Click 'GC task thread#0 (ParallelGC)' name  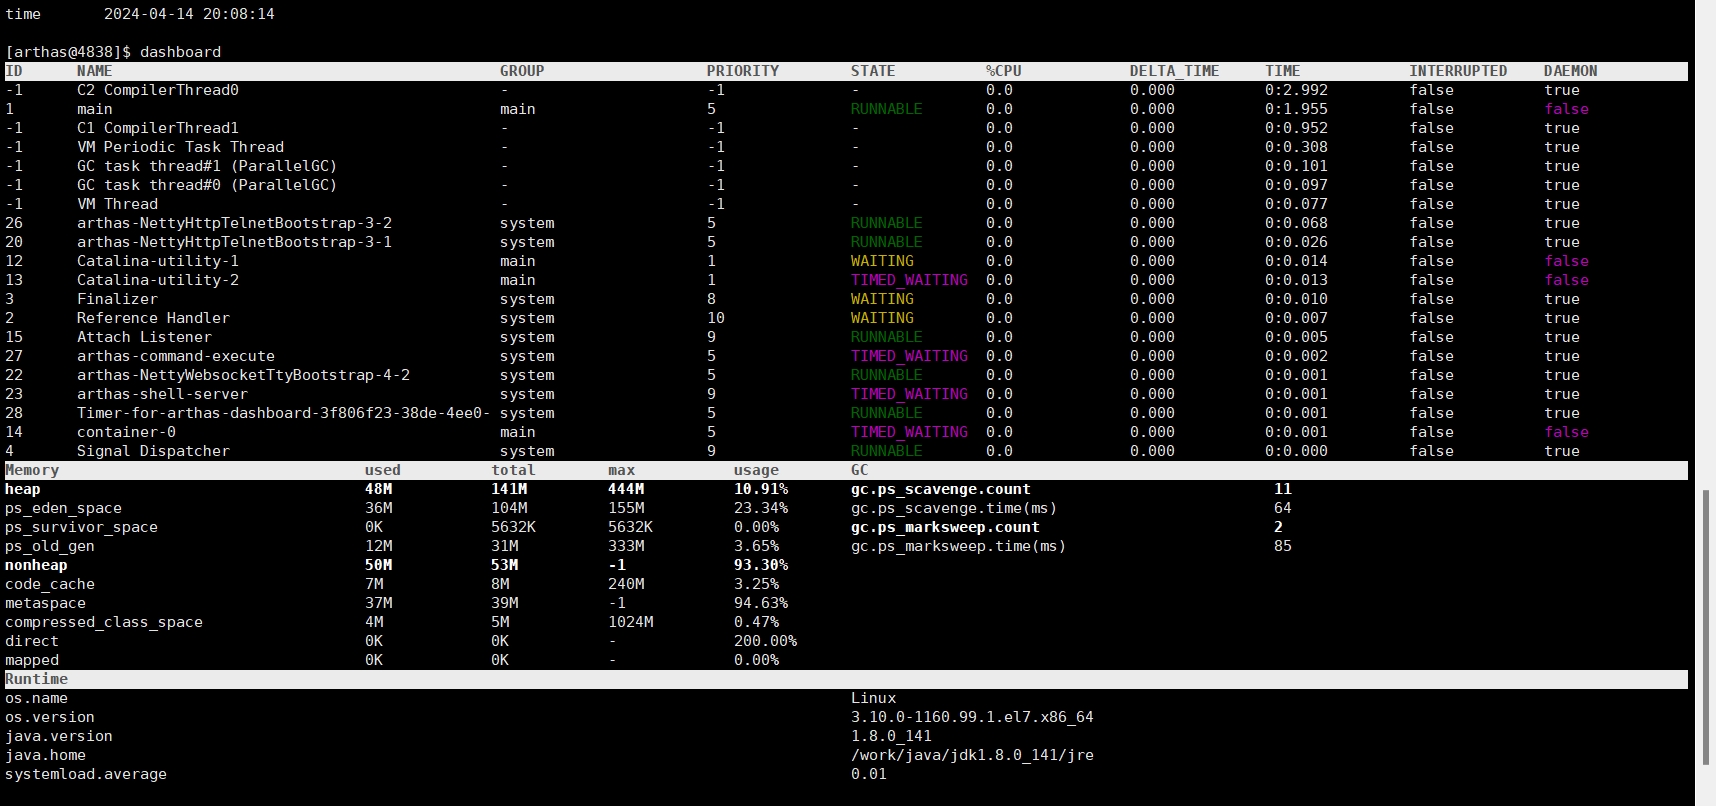pyautogui.click(x=207, y=185)
